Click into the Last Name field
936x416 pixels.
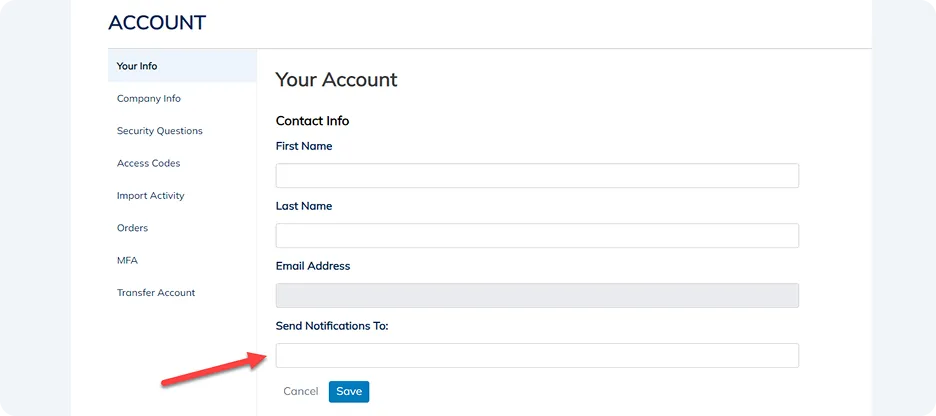pyautogui.click(x=537, y=235)
